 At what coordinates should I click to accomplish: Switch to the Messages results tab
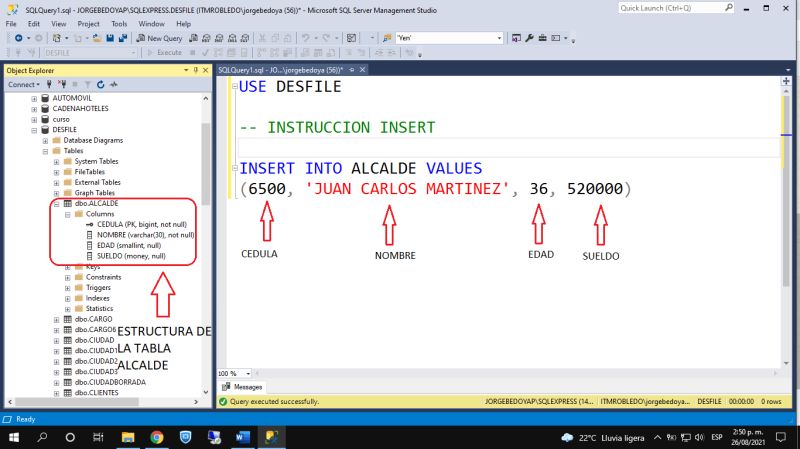pyautogui.click(x=242, y=387)
